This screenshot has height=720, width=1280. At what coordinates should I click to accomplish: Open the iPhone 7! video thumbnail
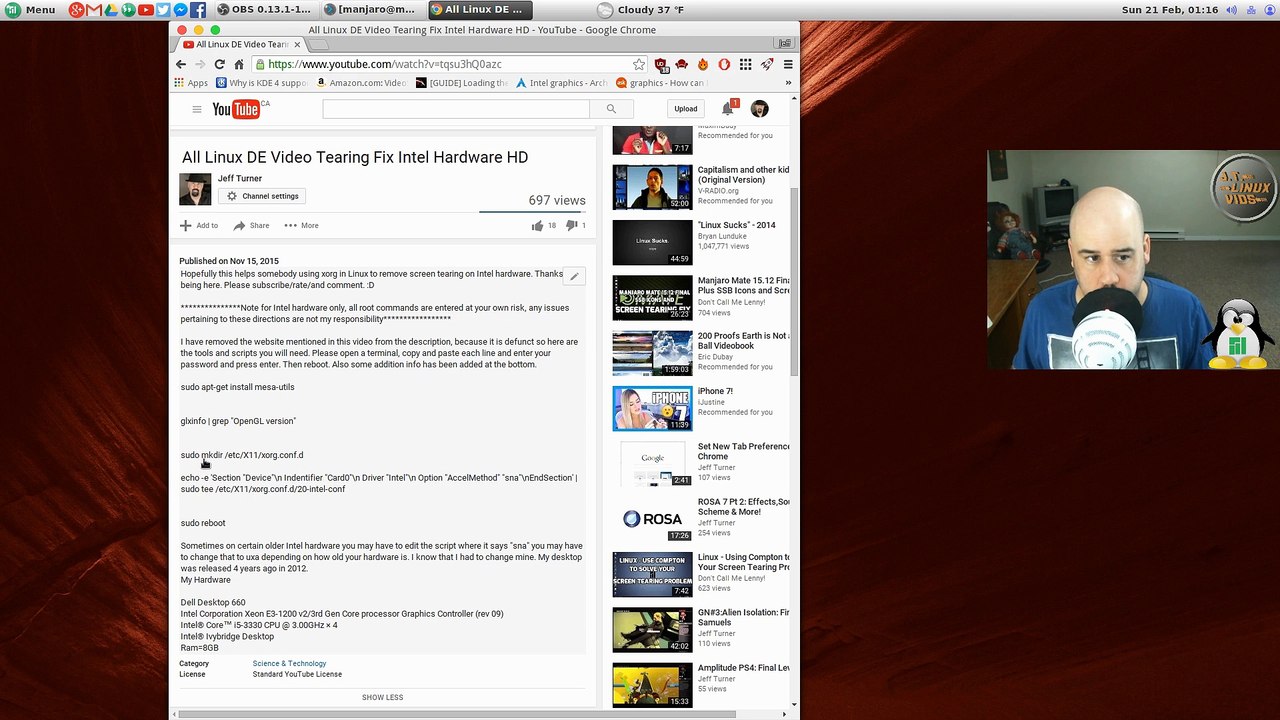tap(652, 409)
